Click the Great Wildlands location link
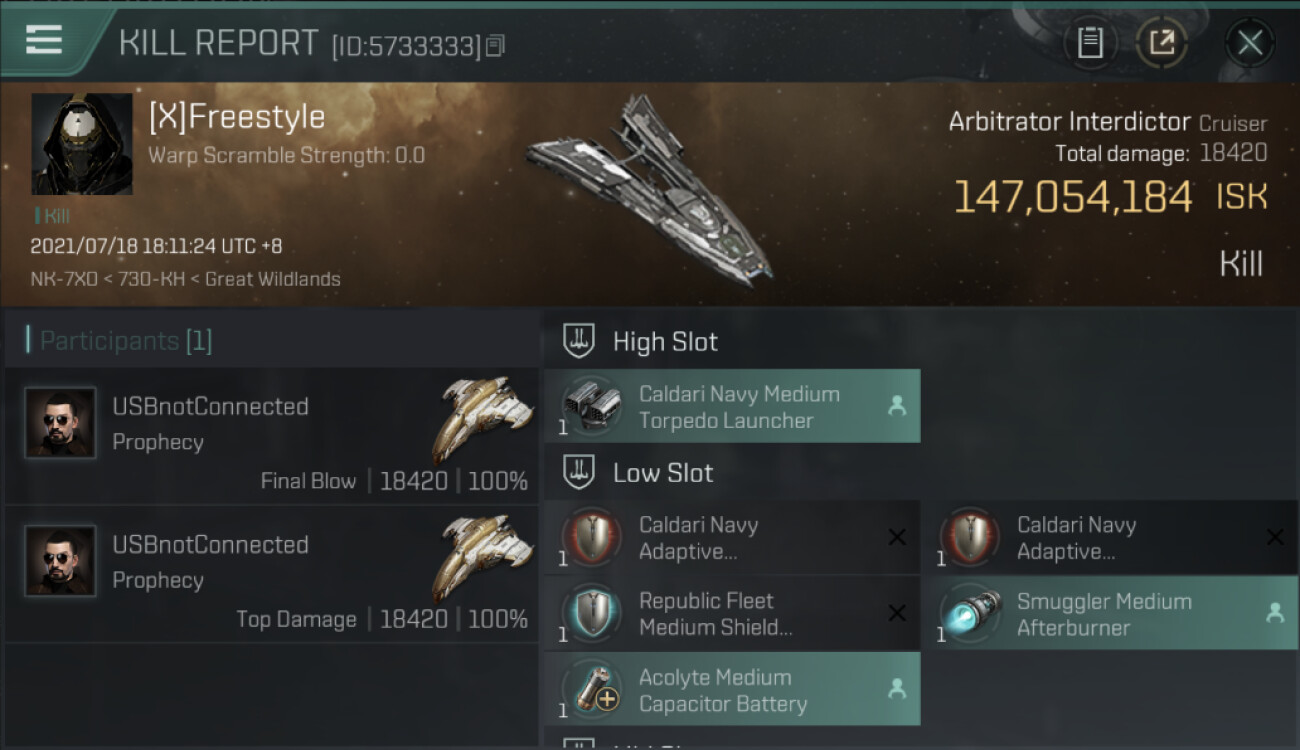This screenshot has width=1300, height=750. (x=272, y=279)
